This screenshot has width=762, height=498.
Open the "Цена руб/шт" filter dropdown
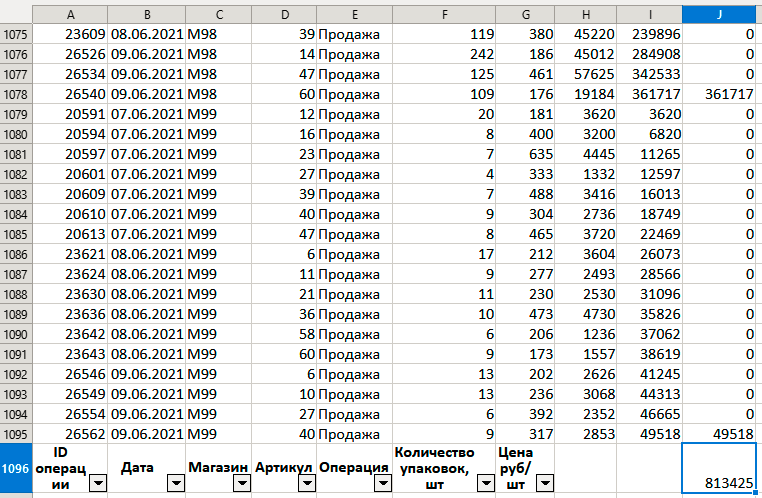[x=544, y=484]
